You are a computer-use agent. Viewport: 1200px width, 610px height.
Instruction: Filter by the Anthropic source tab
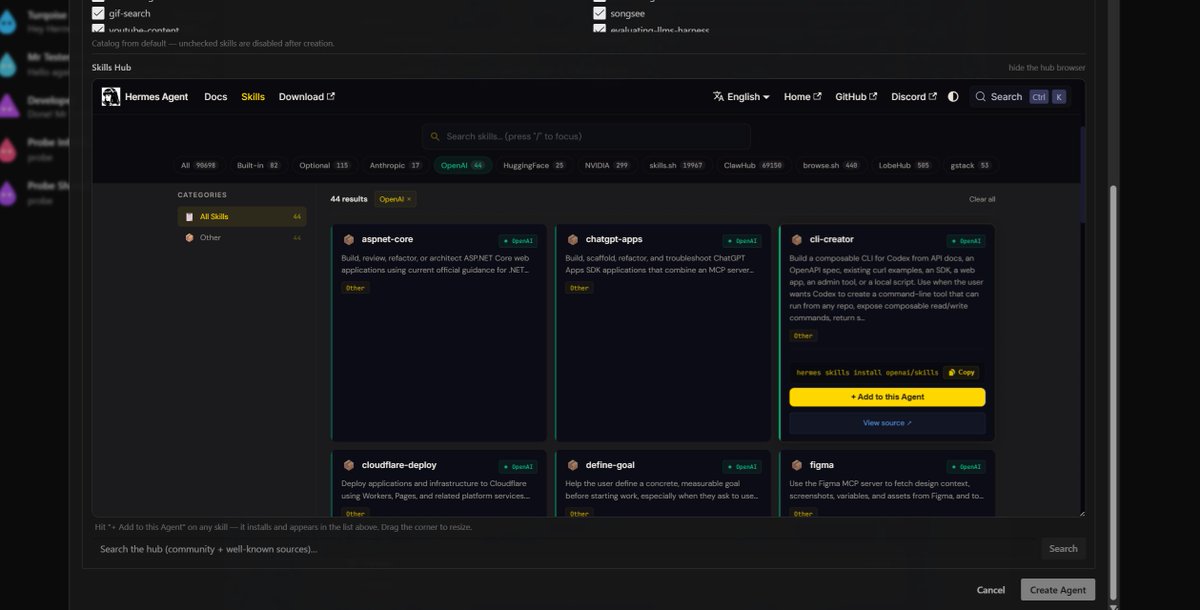(396, 165)
